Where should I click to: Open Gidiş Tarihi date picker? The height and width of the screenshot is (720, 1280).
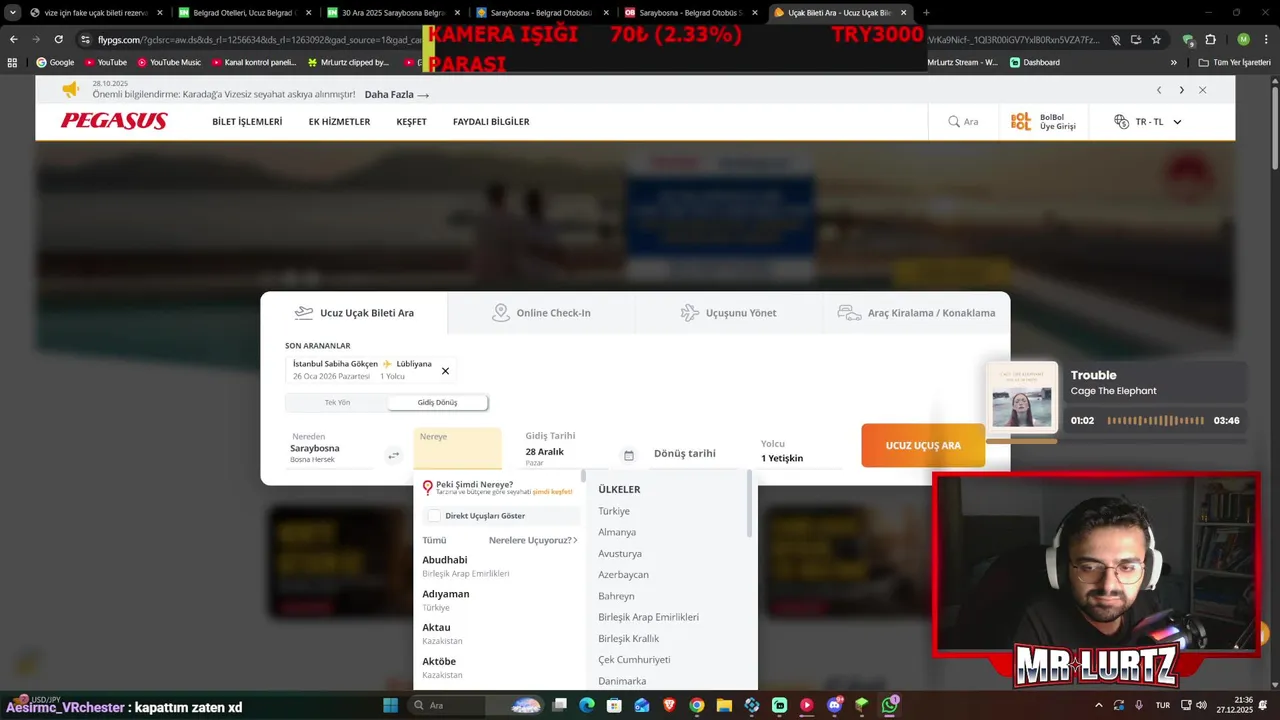tap(565, 450)
